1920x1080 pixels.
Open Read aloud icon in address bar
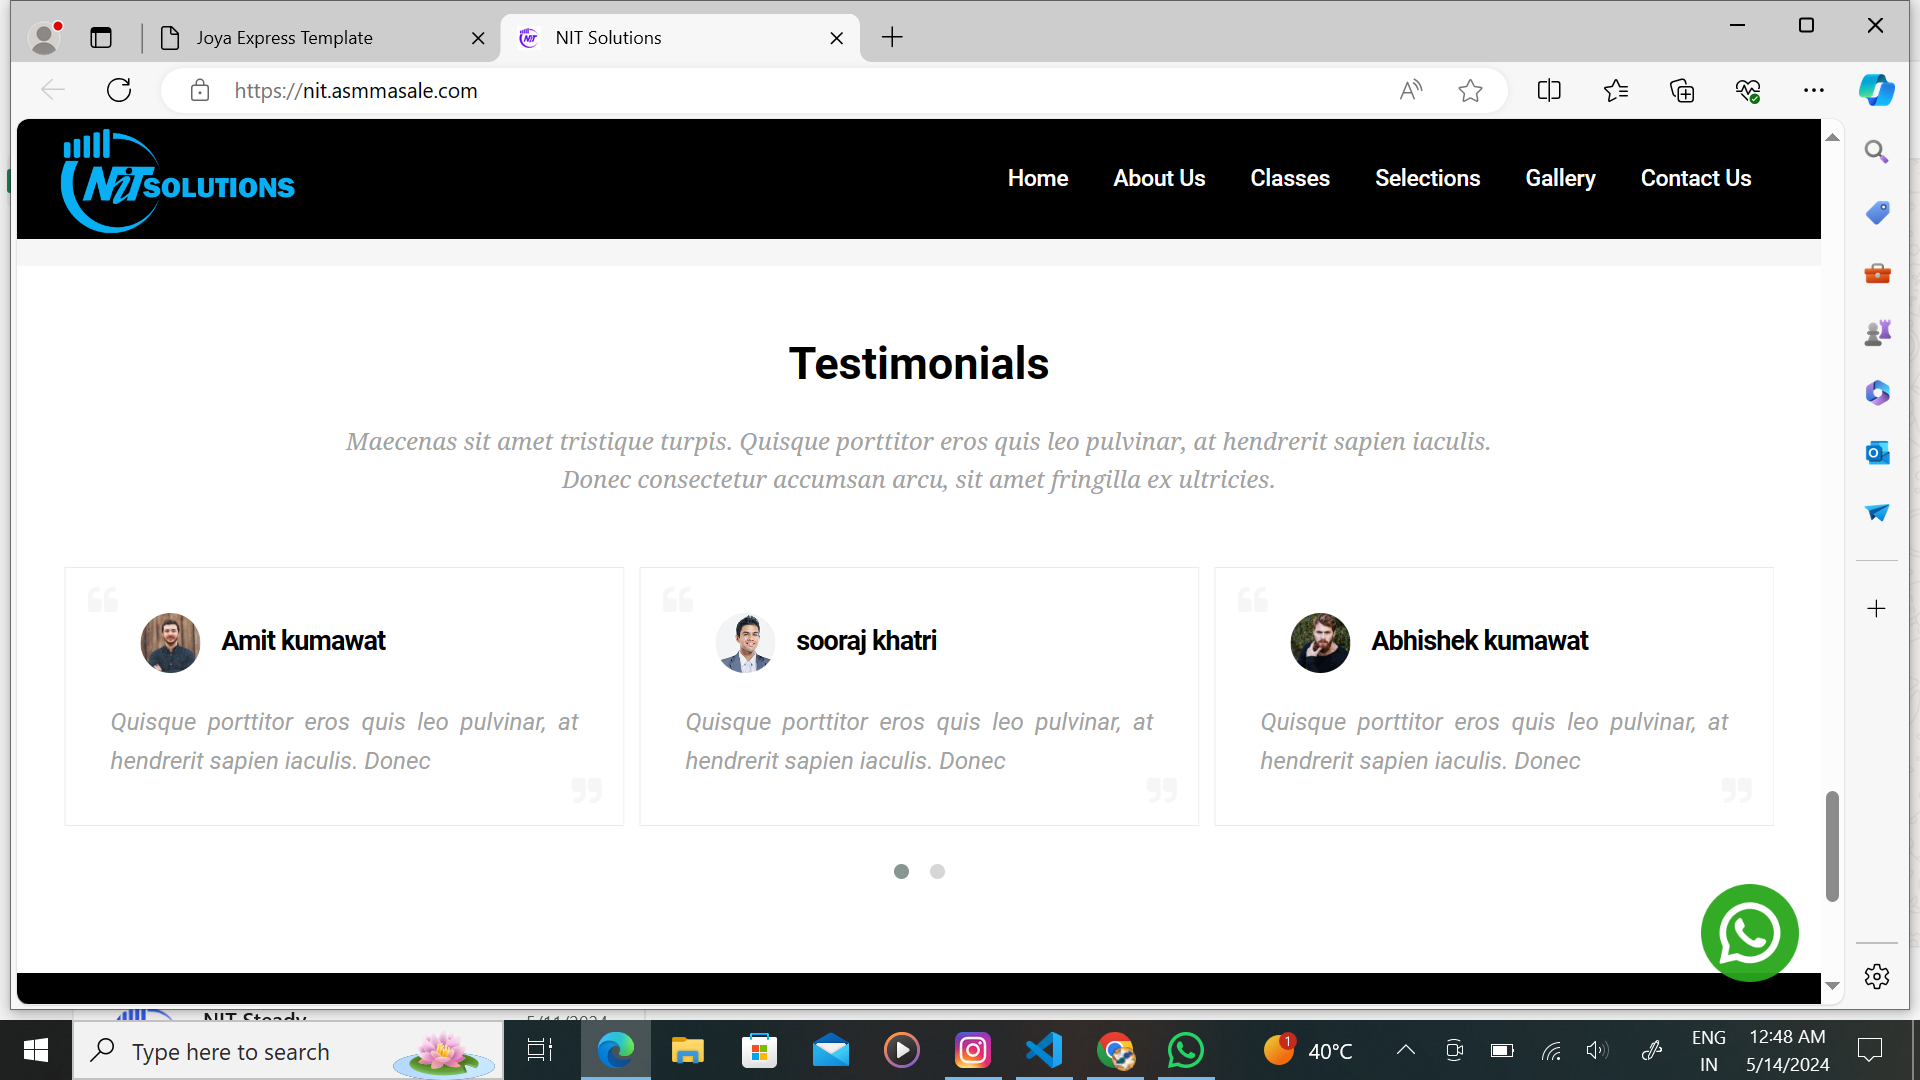click(x=1410, y=91)
